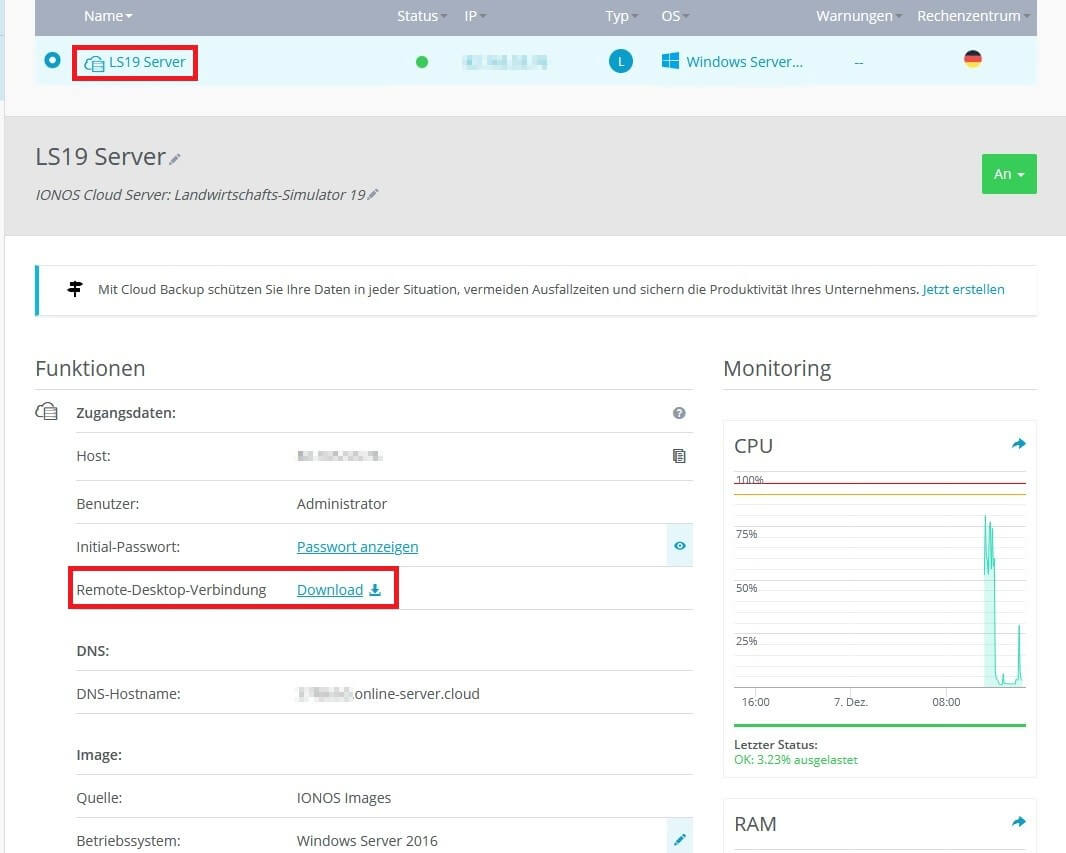Click the Funktionen section heading
This screenshot has width=1066, height=853.
pyautogui.click(x=90, y=368)
